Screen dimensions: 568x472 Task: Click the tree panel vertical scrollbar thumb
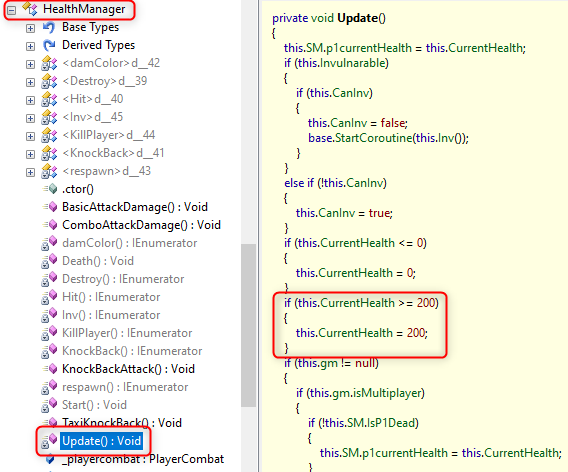(248, 325)
